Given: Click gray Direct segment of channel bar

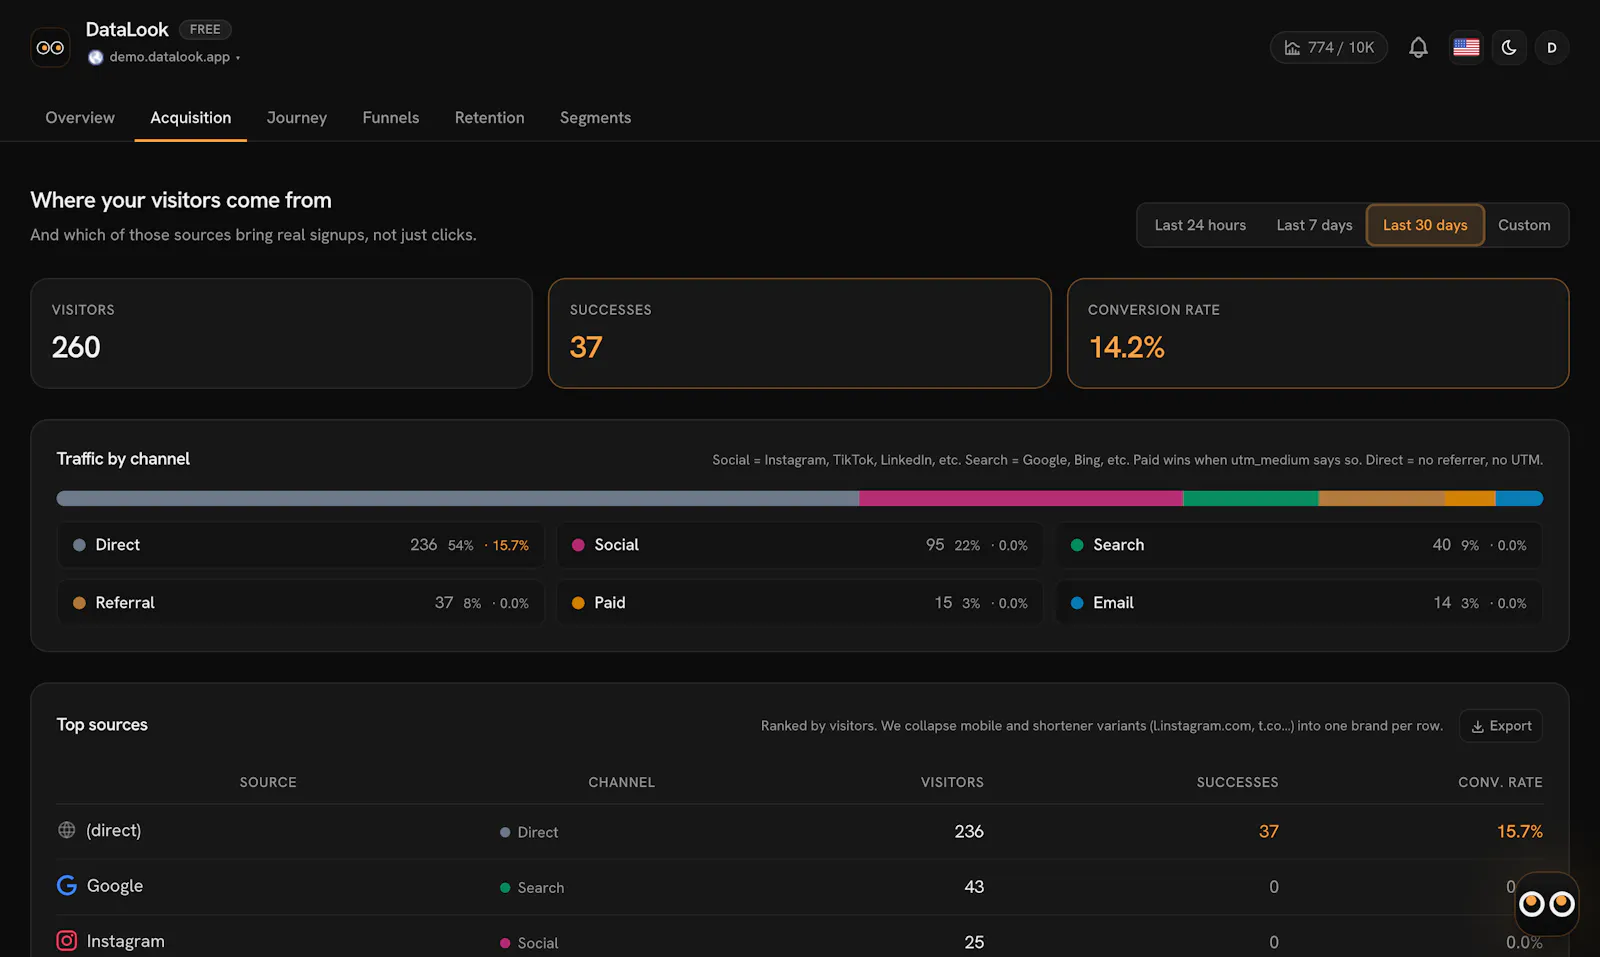Looking at the screenshot, I should pyautogui.click(x=458, y=498).
